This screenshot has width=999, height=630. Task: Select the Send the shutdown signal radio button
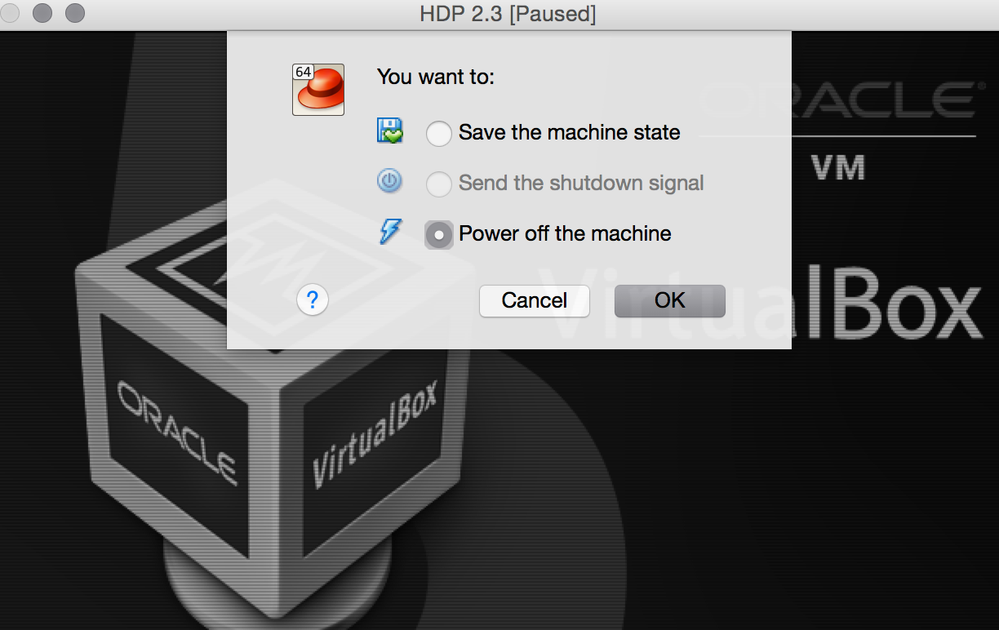point(438,183)
